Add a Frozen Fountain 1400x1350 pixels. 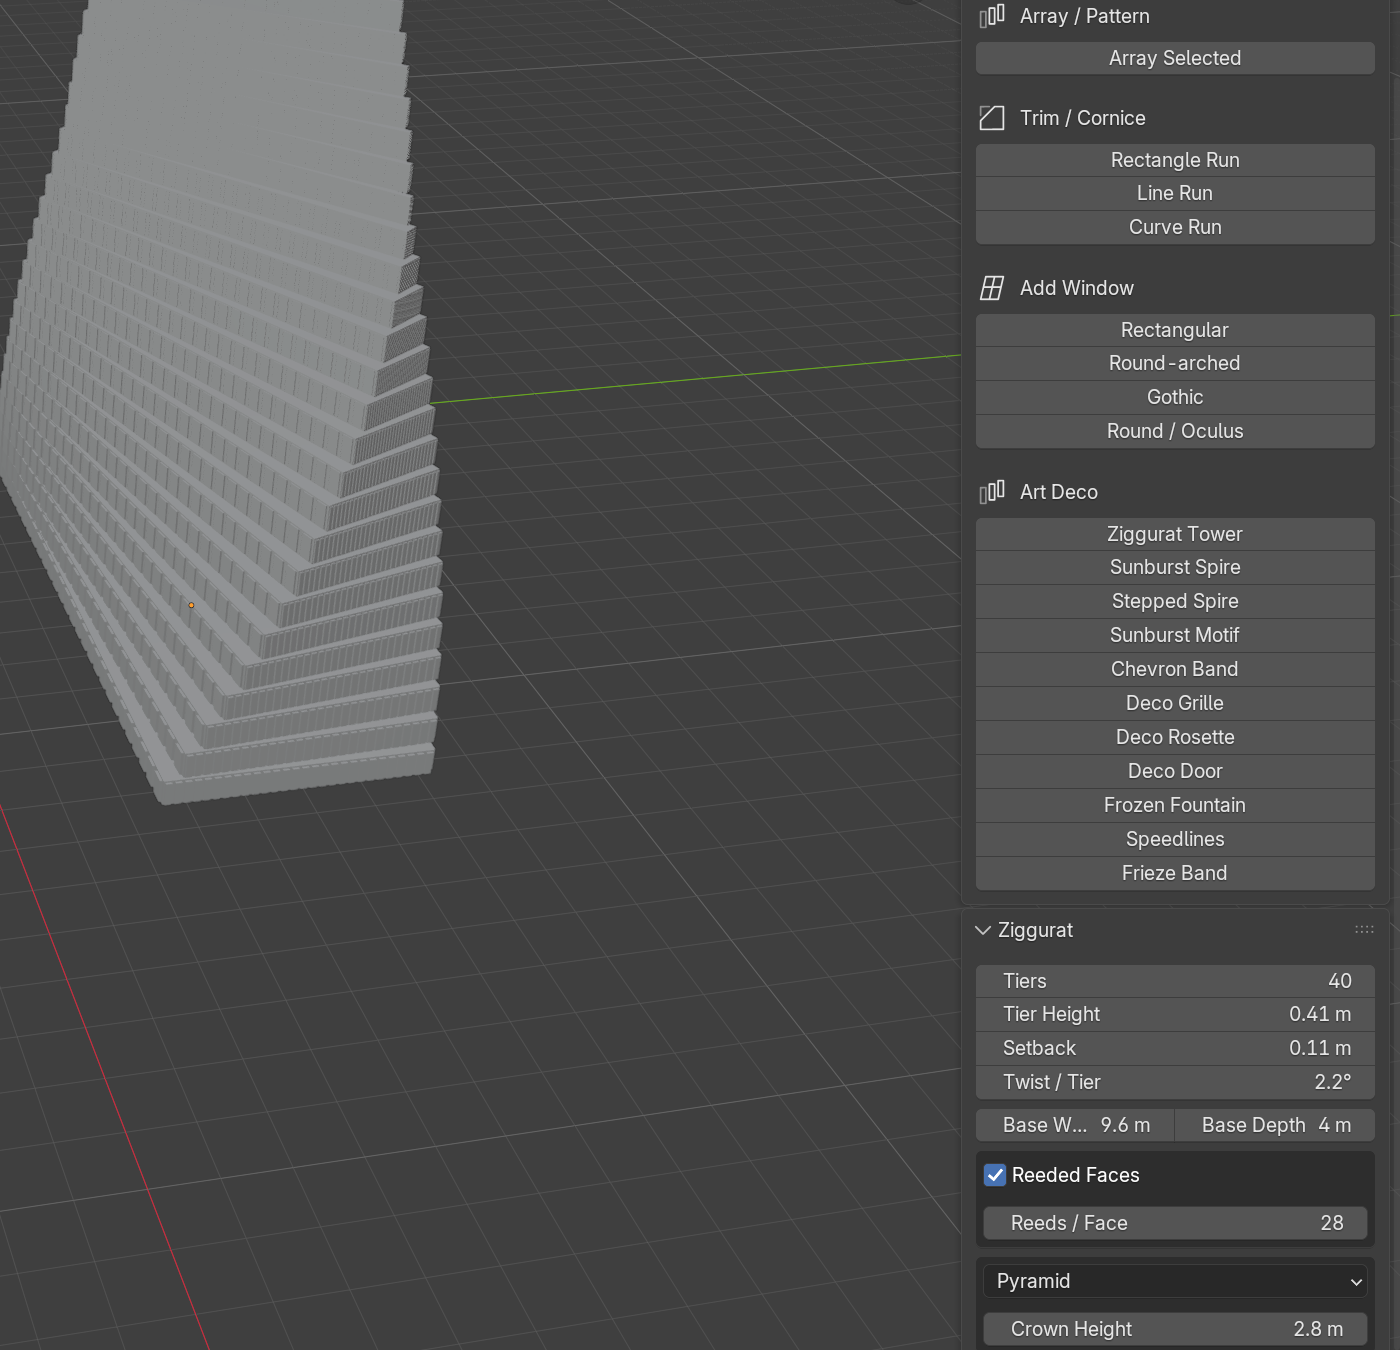[x=1175, y=805]
